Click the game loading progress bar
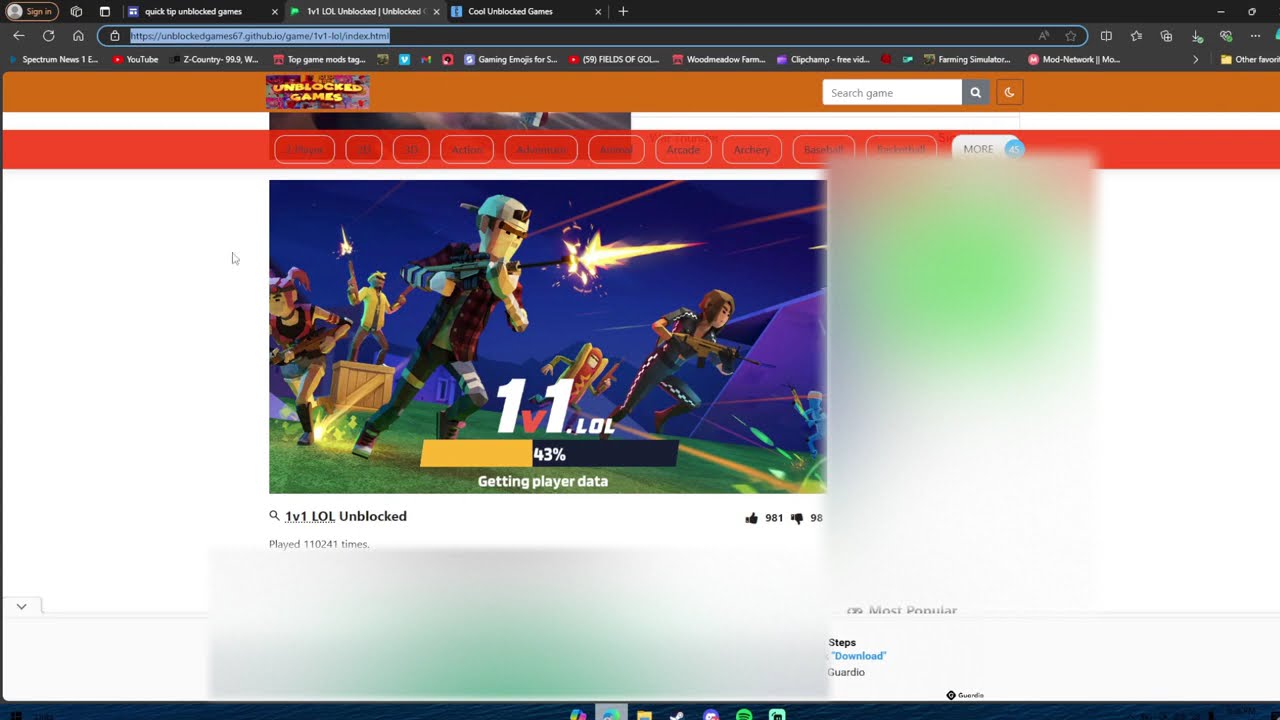This screenshot has height=720, width=1280. pos(549,453)
